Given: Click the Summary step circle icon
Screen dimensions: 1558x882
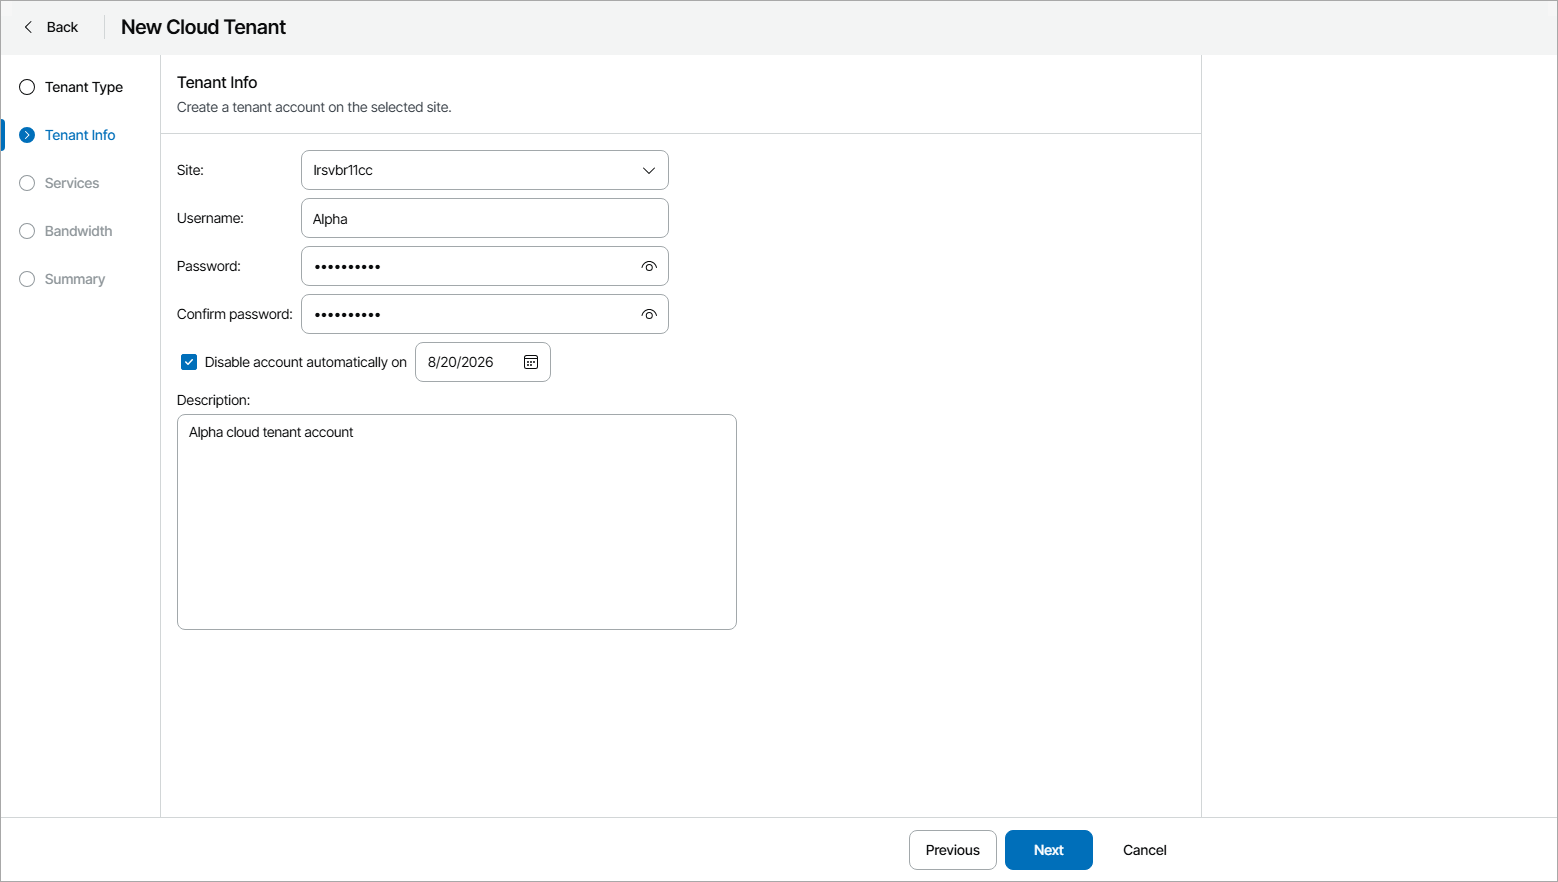Looking at the screenshot, I should 27,279.
